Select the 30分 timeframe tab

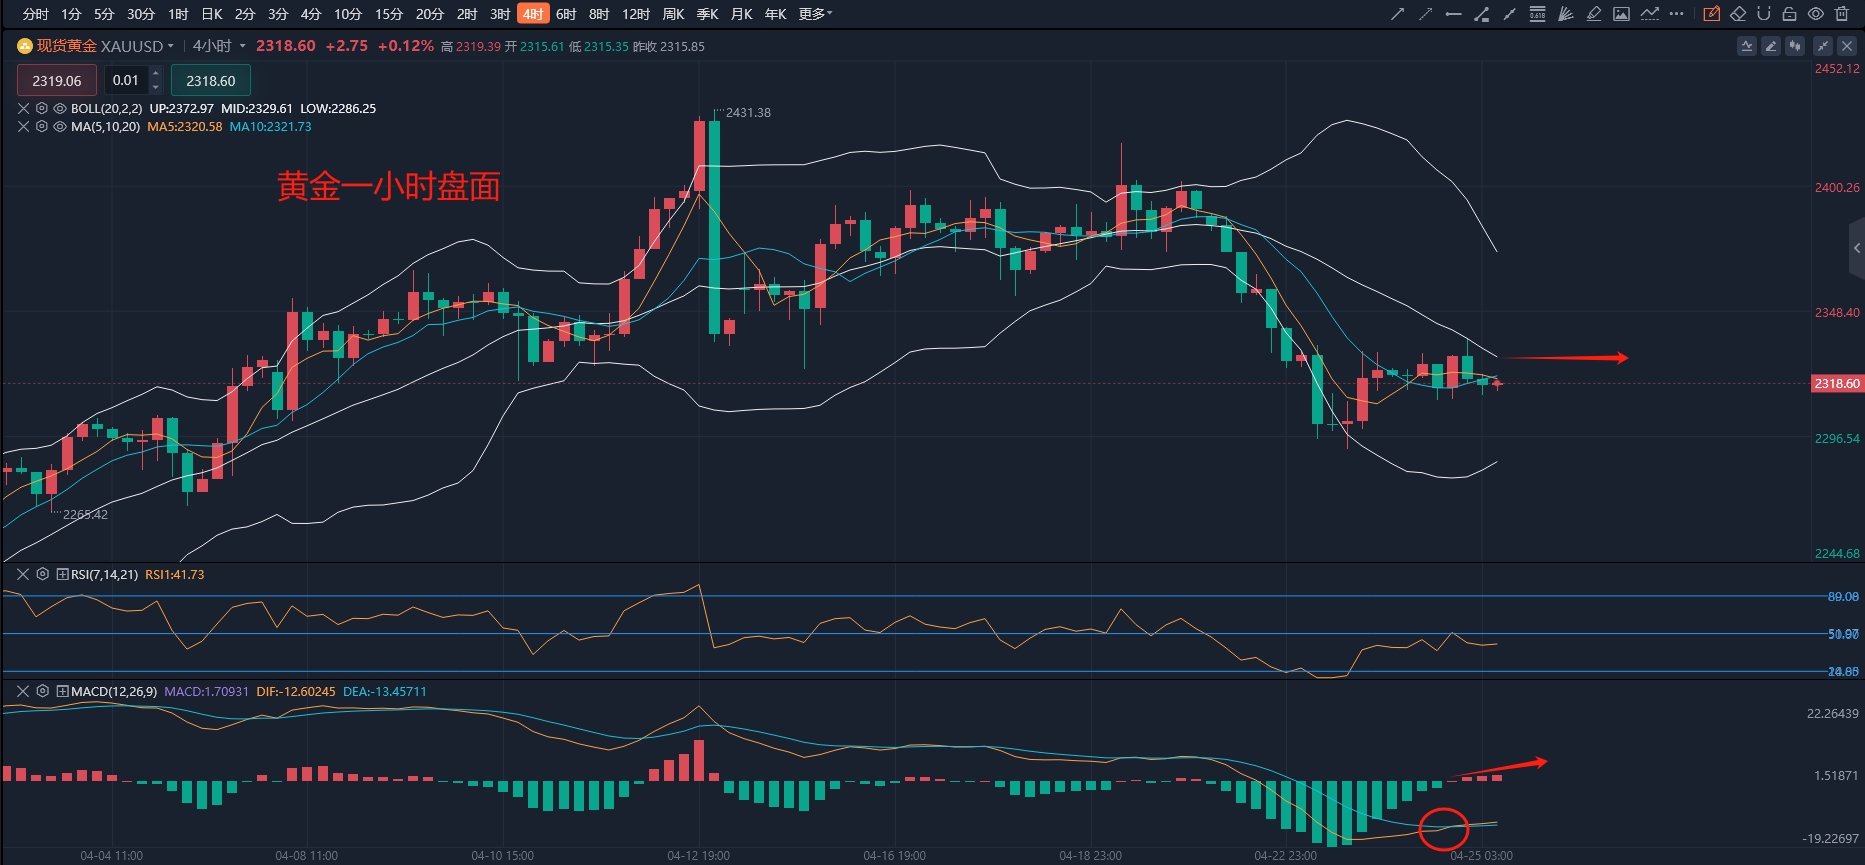tap(141, 14)
